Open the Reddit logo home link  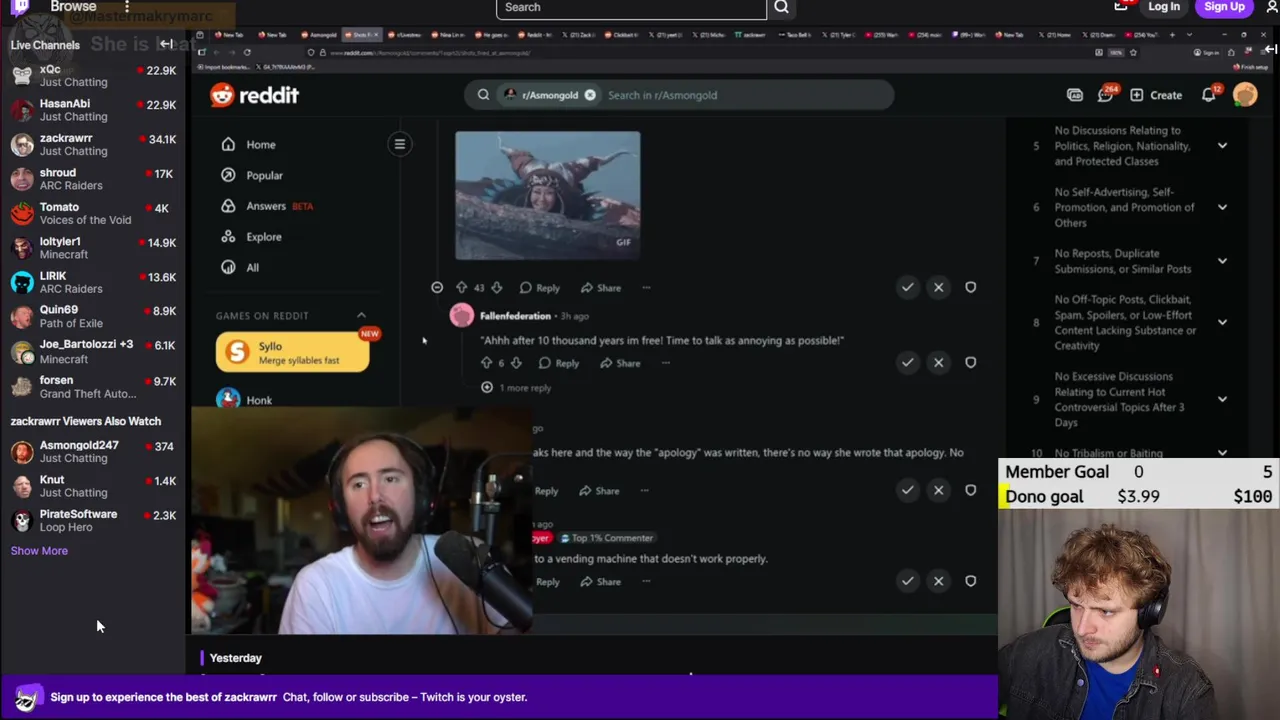point(254,95)
